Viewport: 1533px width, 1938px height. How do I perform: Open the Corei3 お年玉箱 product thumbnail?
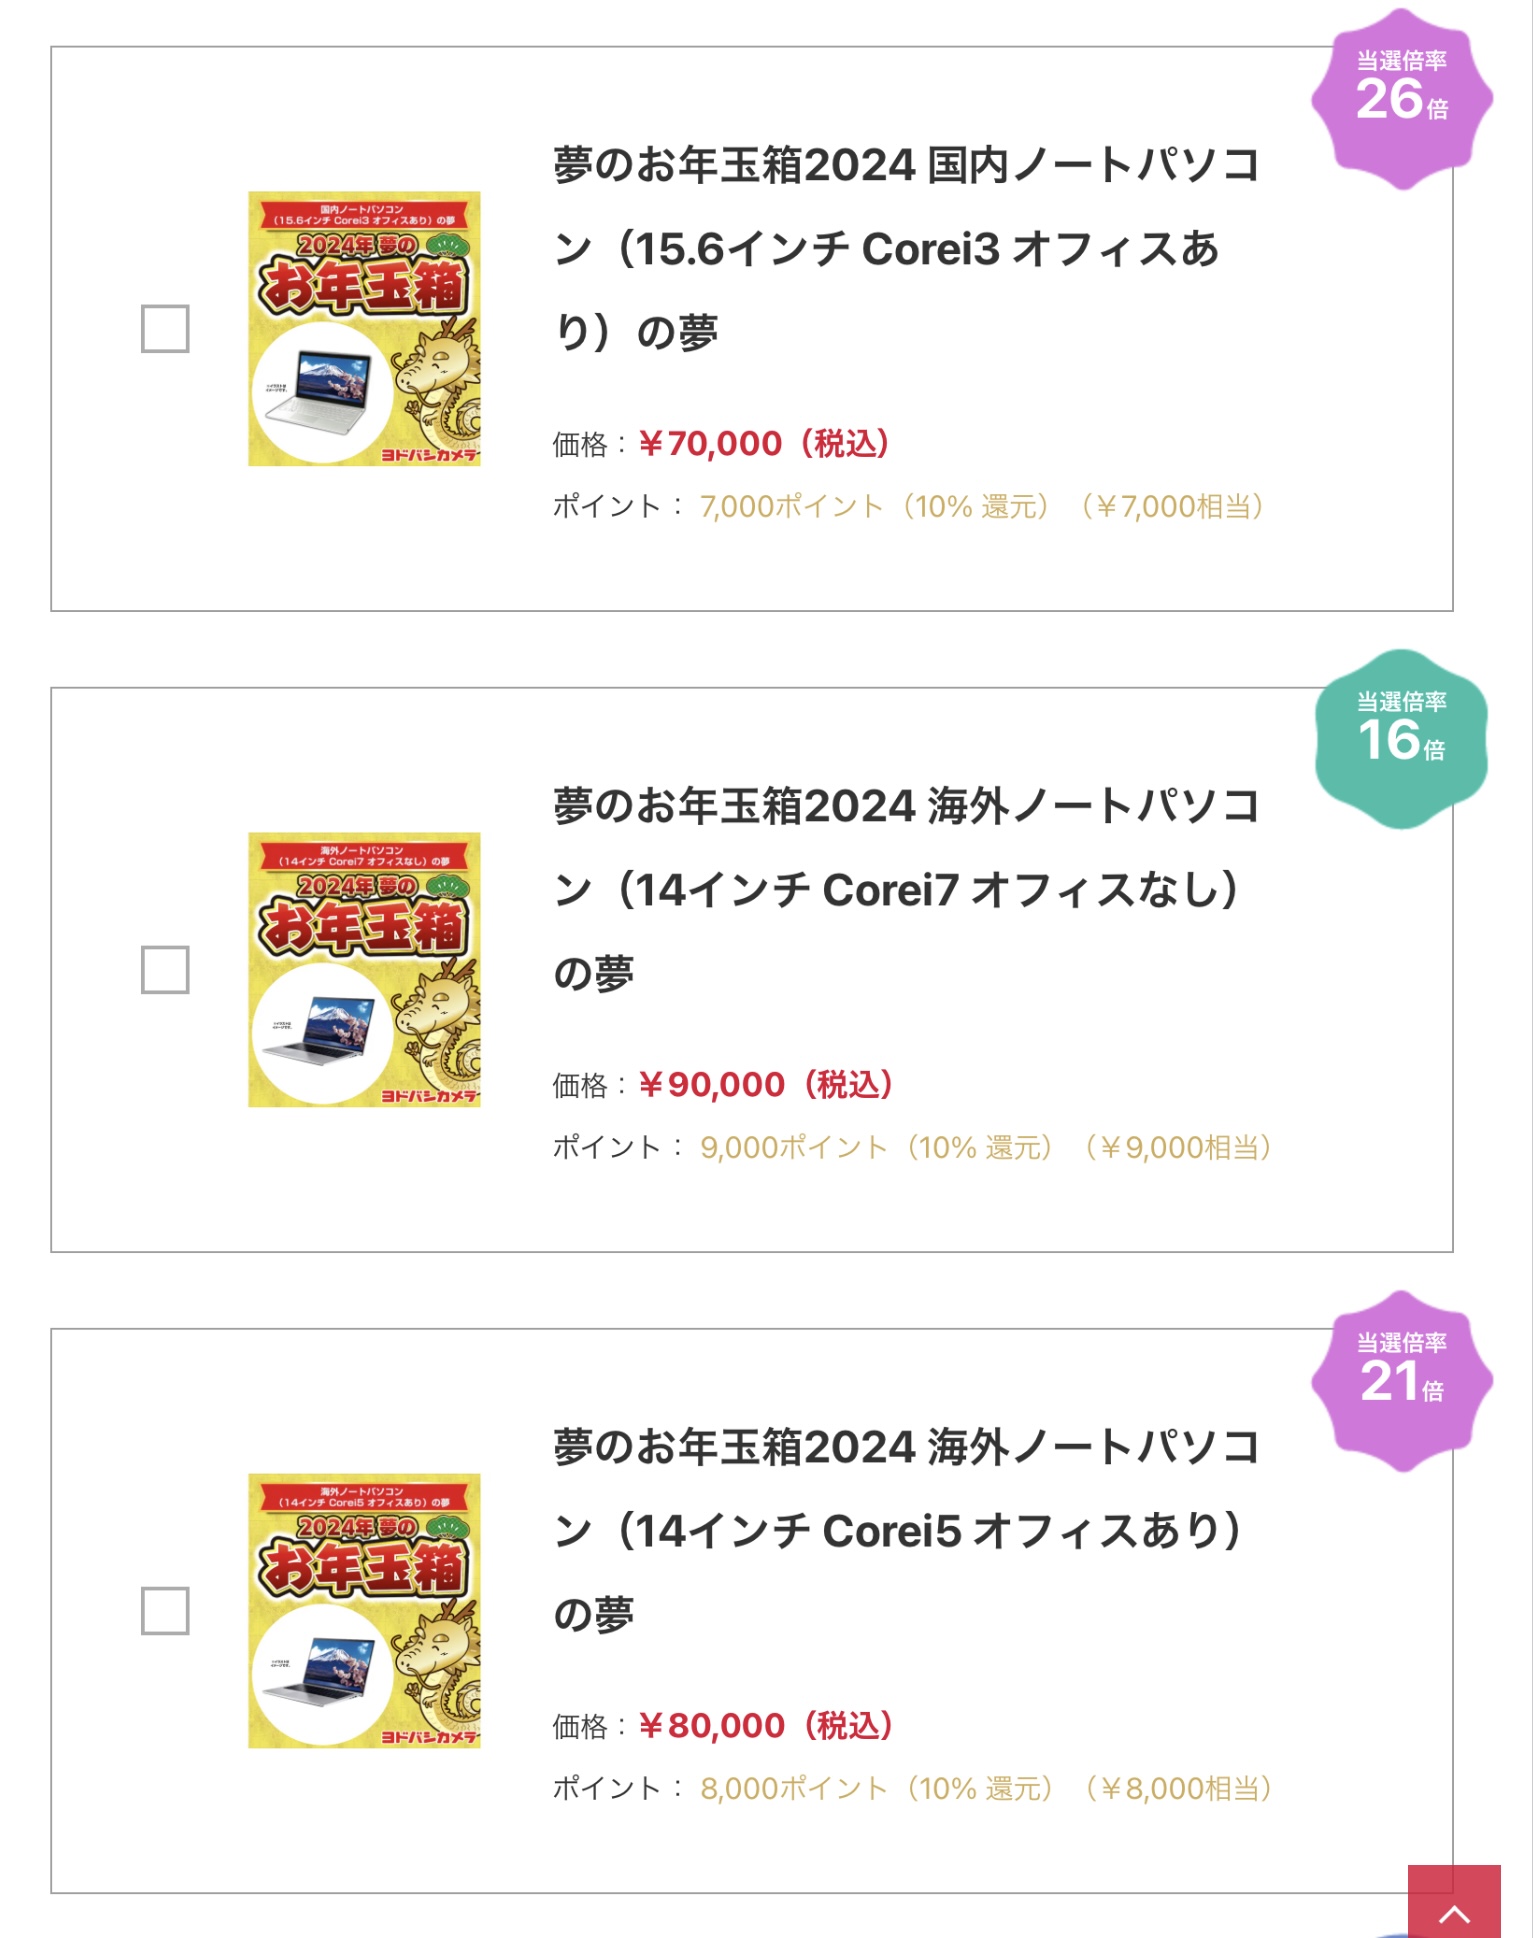pos(364,329)
